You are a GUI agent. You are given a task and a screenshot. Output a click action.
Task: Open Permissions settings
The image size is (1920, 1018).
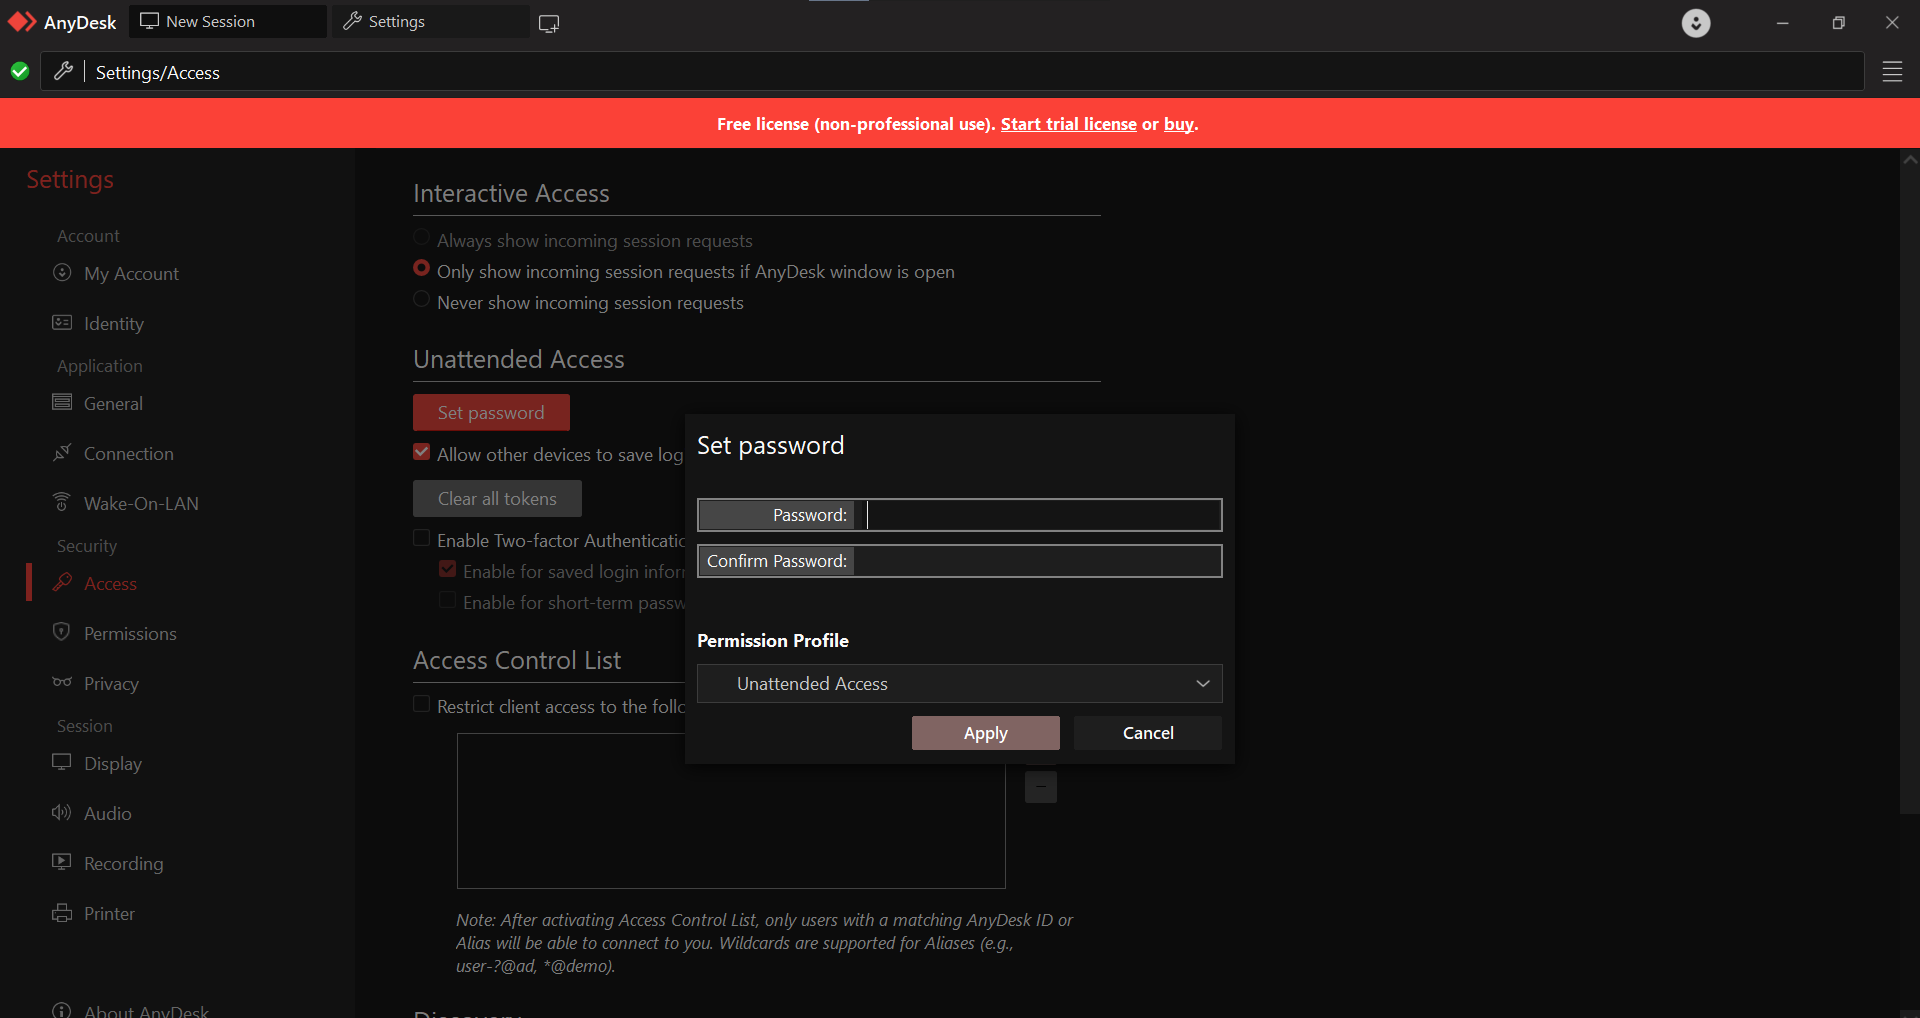[130, 634]
